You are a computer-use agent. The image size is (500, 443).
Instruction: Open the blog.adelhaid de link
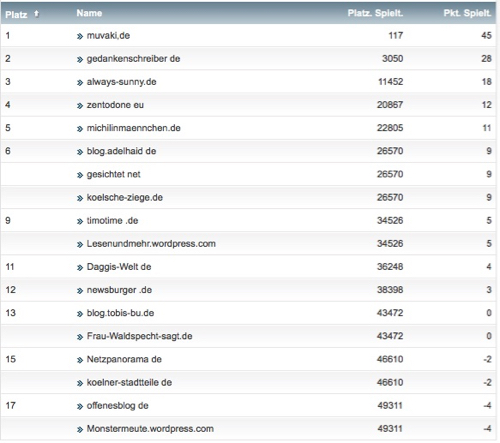click(121, 151)
